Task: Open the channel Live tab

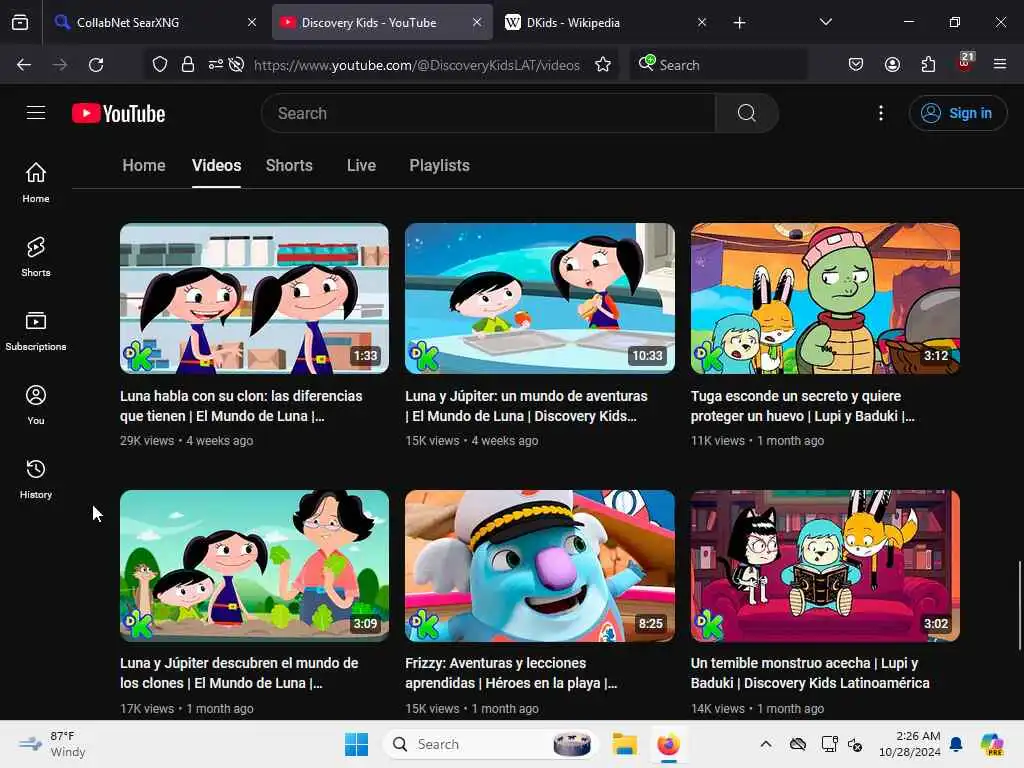Action: 361,165
